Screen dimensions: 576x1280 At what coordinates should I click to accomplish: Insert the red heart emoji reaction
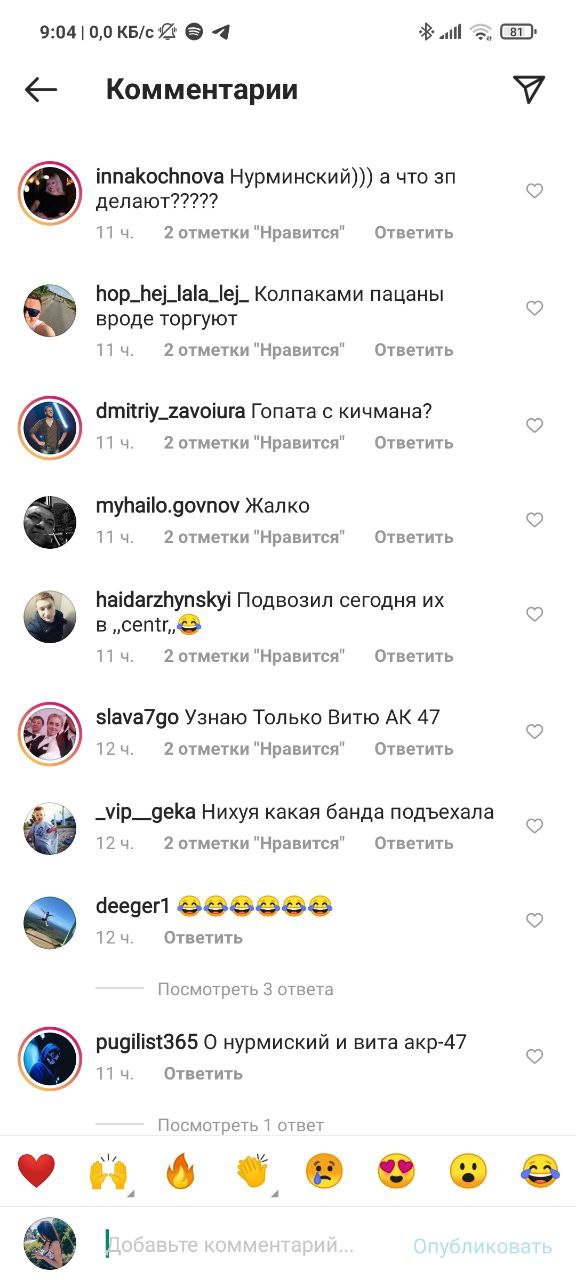[36, 1170]
